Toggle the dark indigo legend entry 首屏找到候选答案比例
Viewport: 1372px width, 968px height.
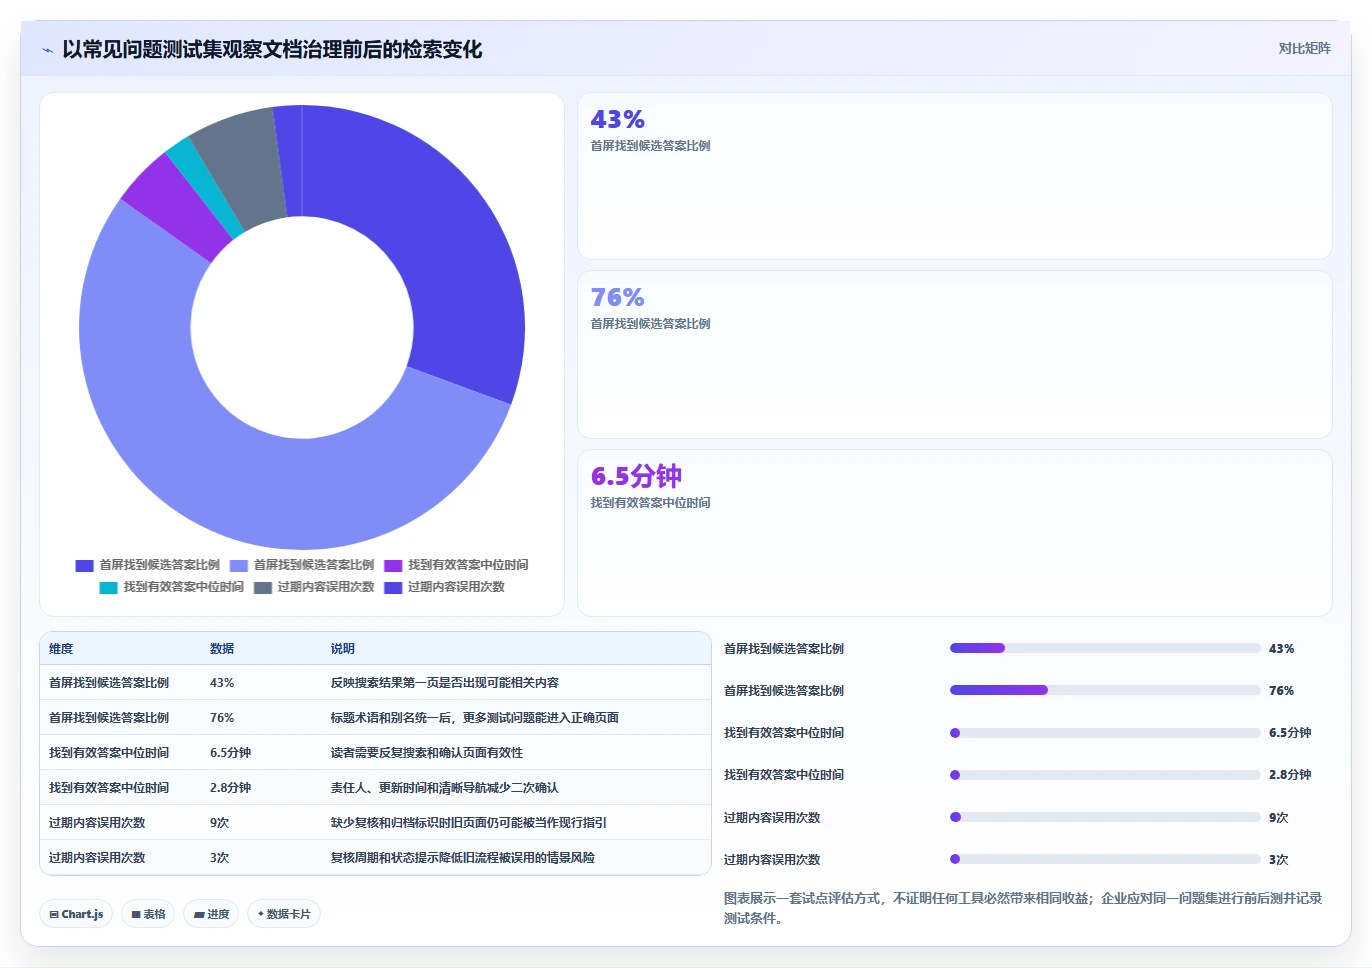pyautogui.click(x=147, y=565)
